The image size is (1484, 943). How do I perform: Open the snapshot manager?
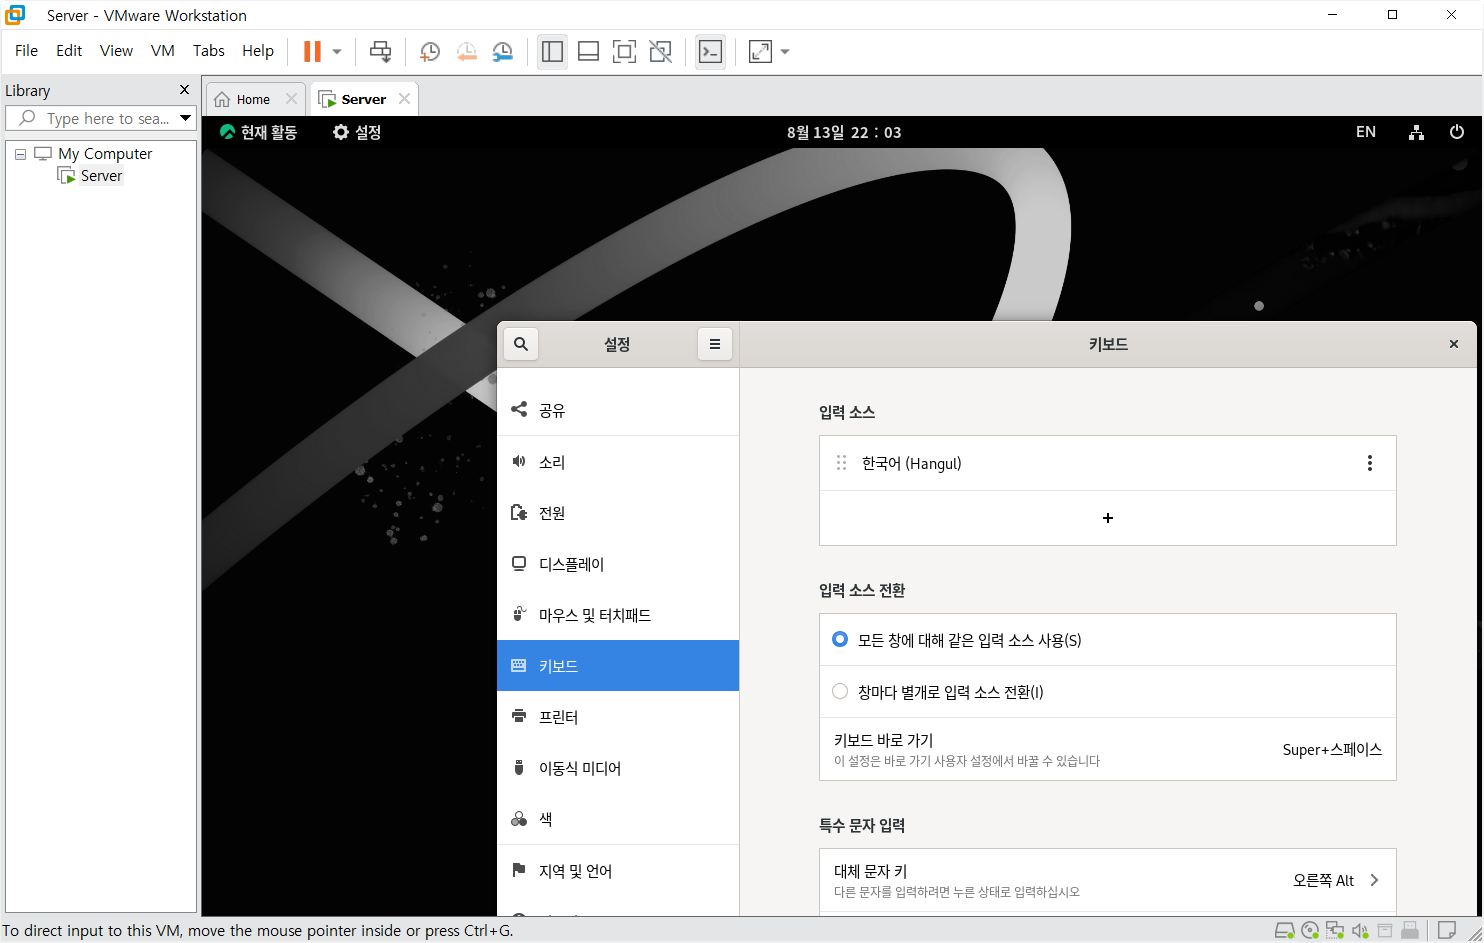[502, 51]
